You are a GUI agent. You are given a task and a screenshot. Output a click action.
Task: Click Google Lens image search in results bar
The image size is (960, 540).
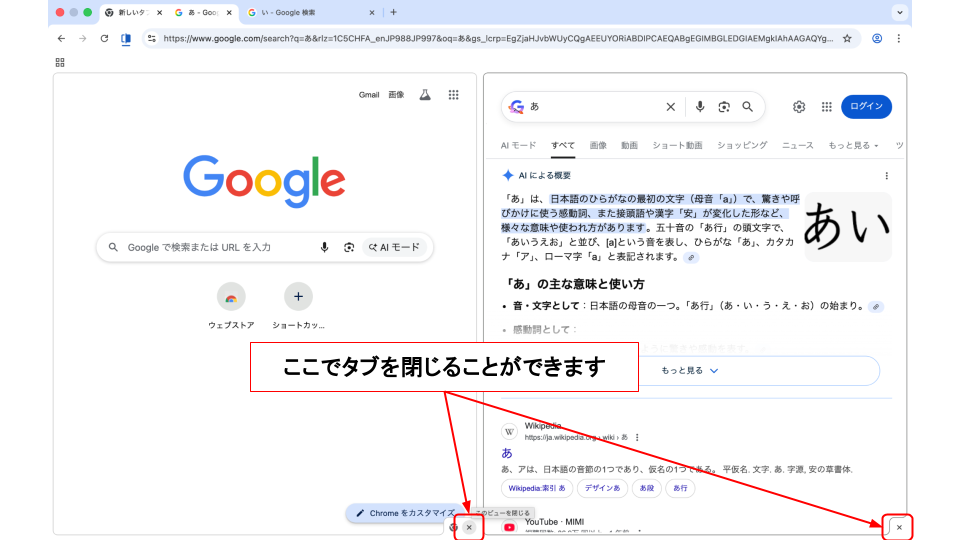724,107
